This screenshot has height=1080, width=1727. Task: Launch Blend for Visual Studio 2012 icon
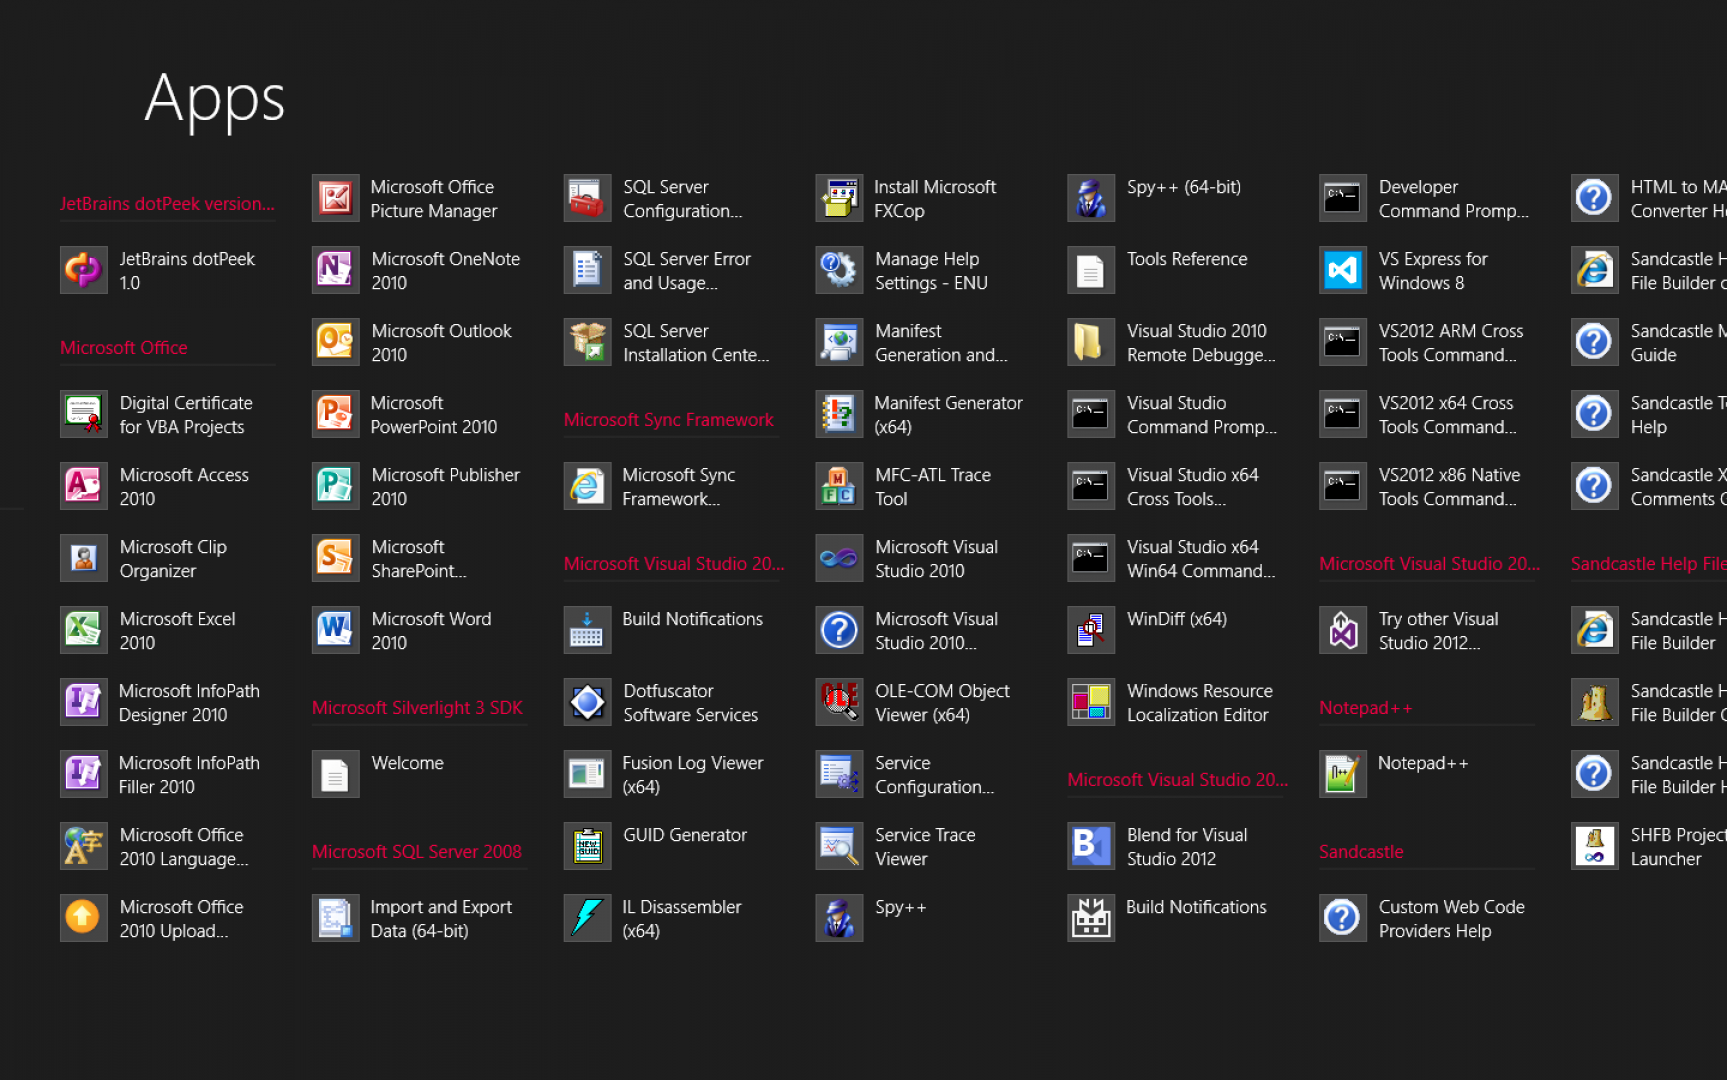(x=1091, y=847)
